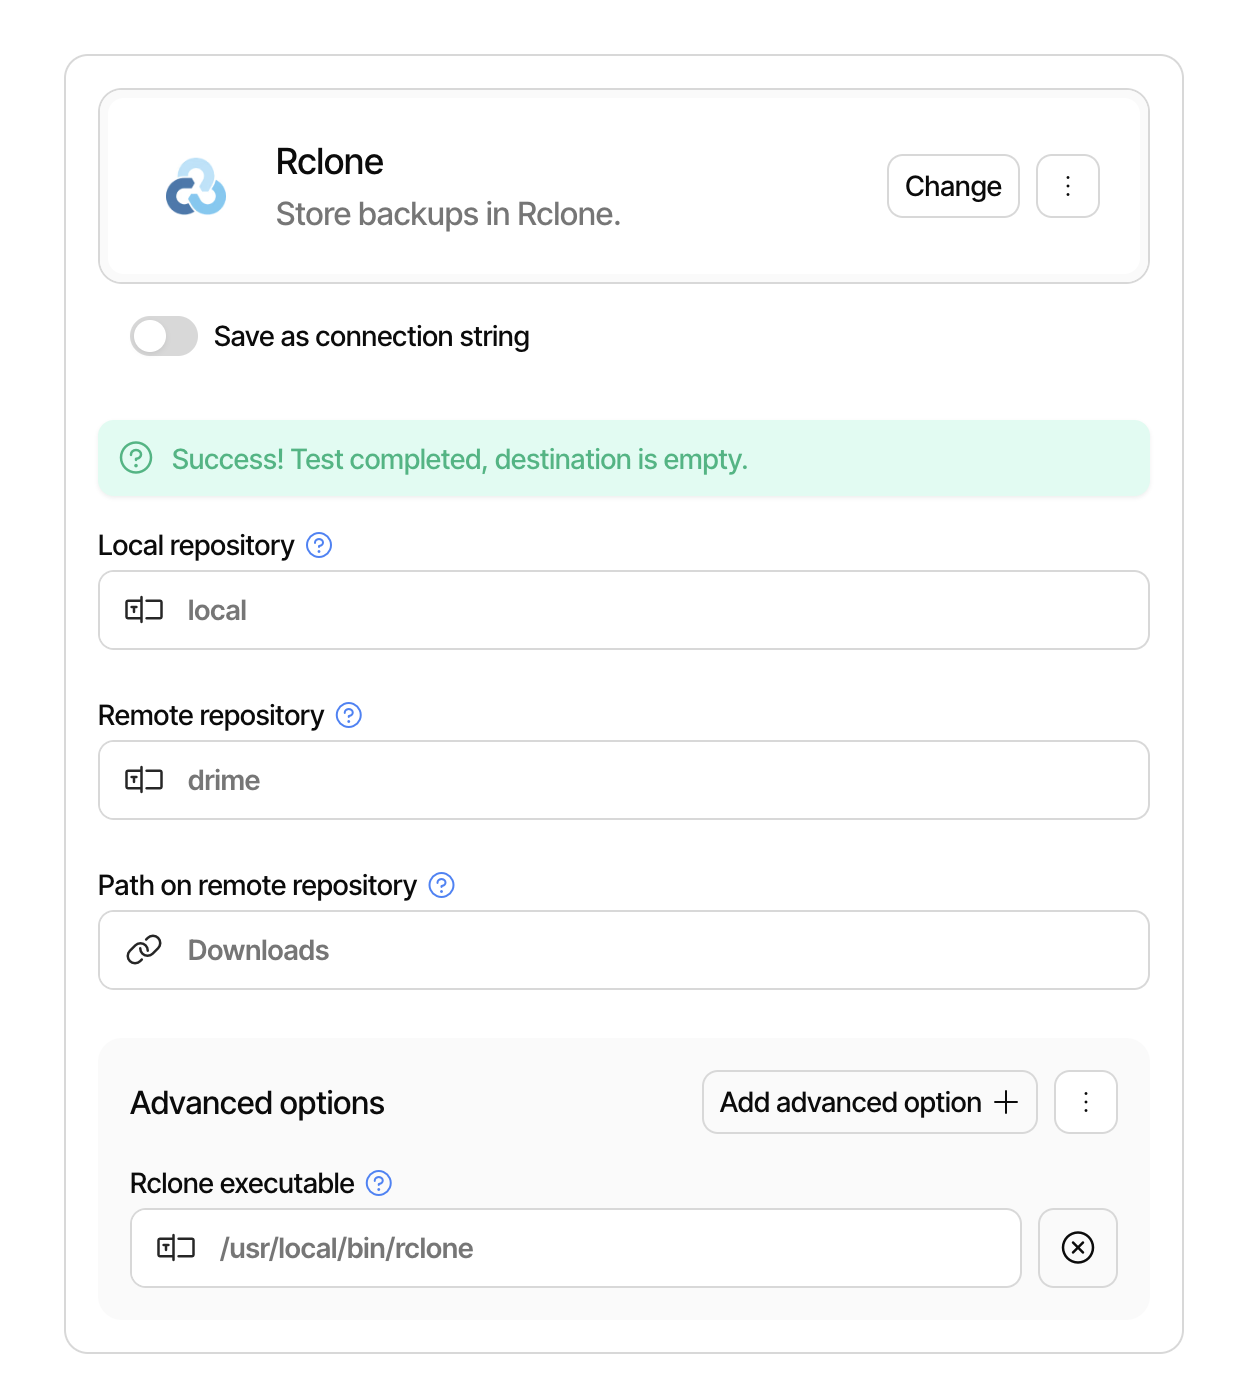Open three-dot menu beside Change button
1250x1396 pixels.
click(1067, 186)
